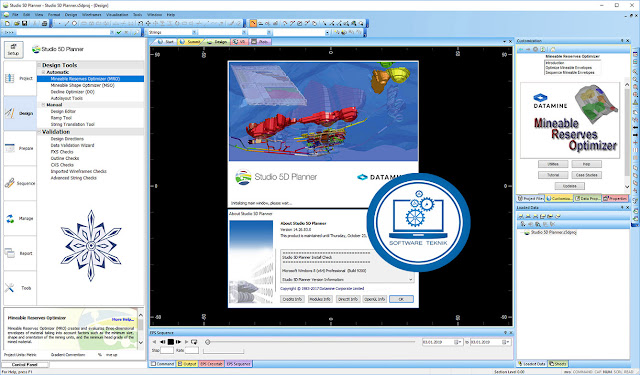Select Ramp Tool item
The height and width of the screenshot is (375, 640).
(x=61, y=118)
